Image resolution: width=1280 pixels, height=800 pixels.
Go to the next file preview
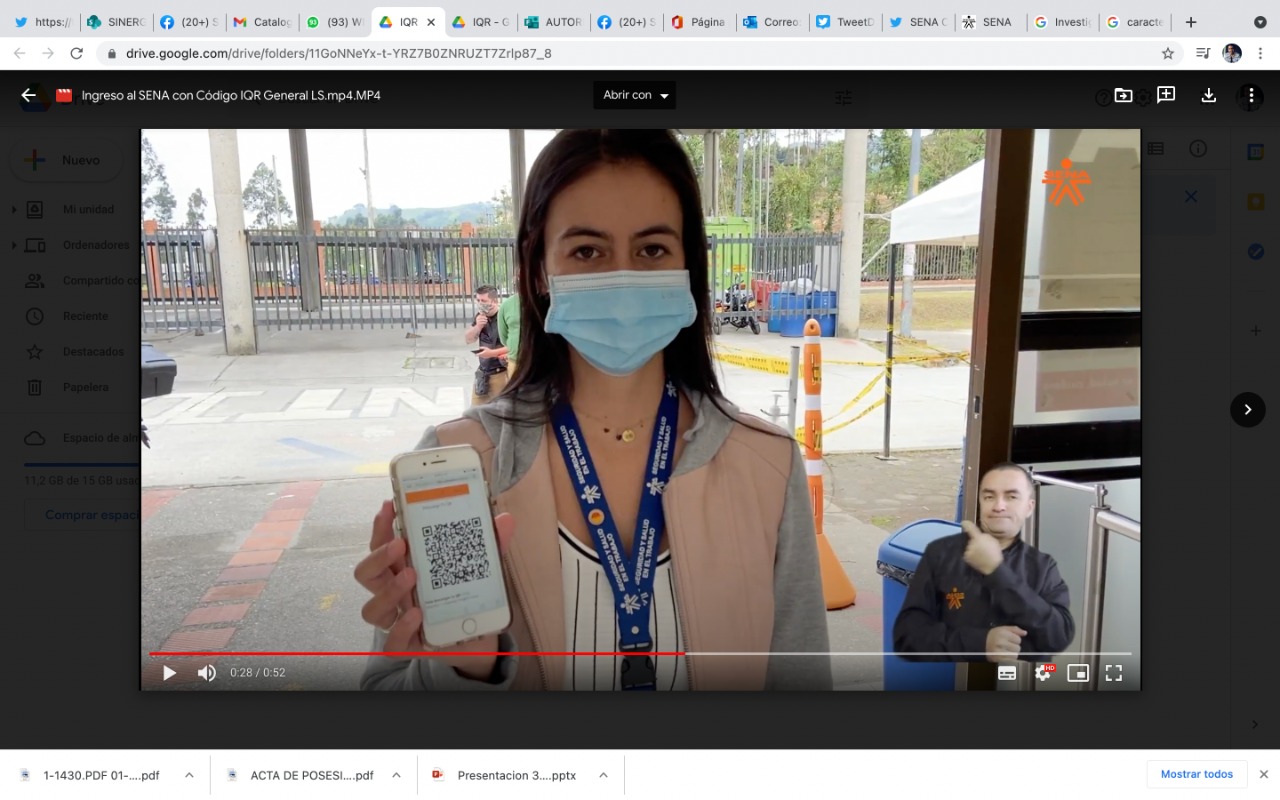(x=1247, y=409)
